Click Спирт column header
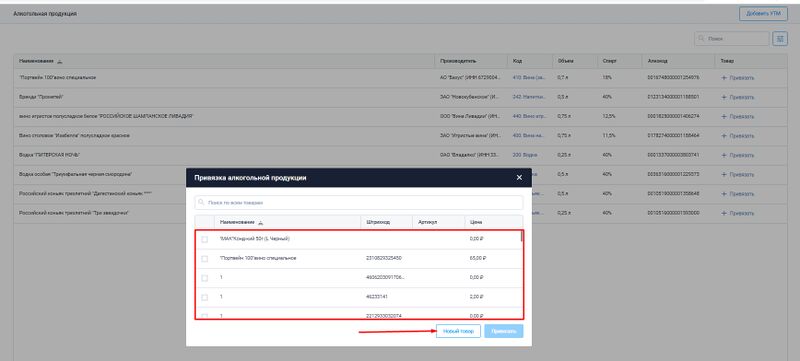 (609, 61)
